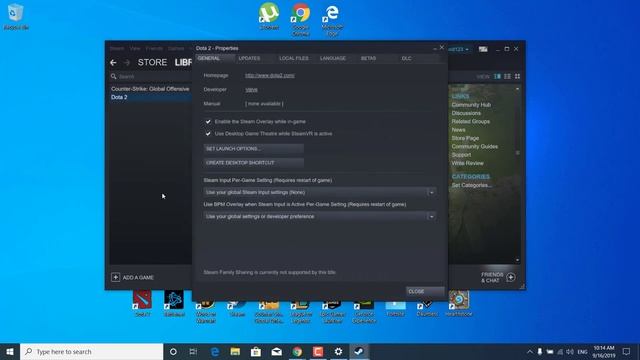
Task: Open the Discussions link
Action: tap(466, 113)
